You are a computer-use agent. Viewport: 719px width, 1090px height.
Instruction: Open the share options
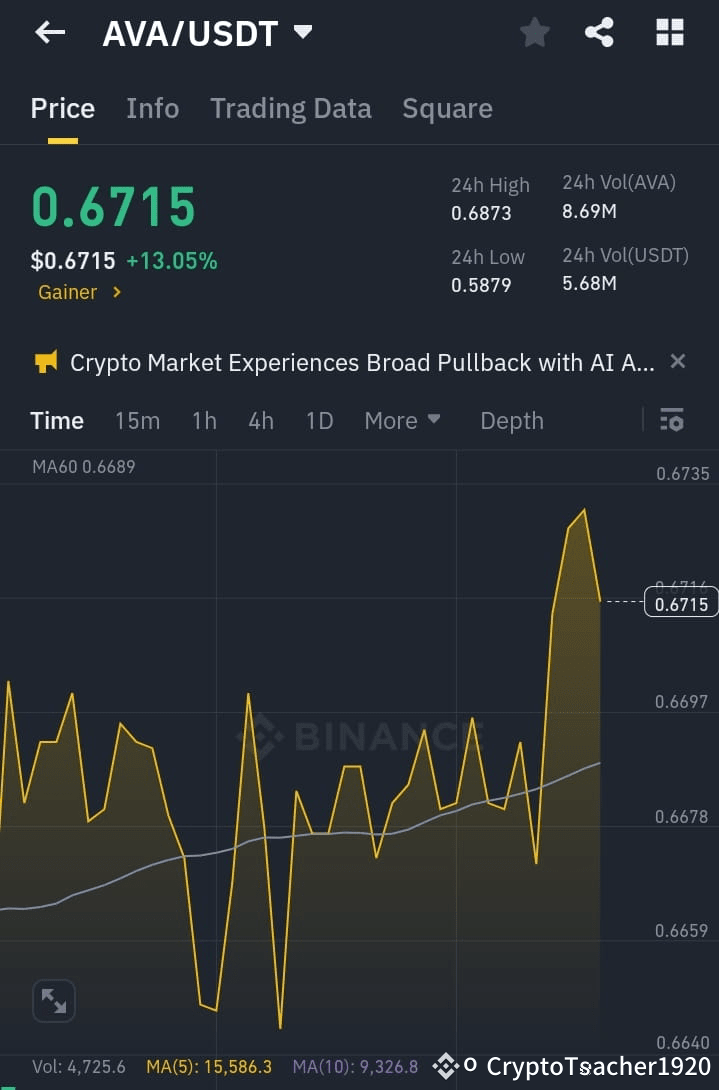pos(599,32)
